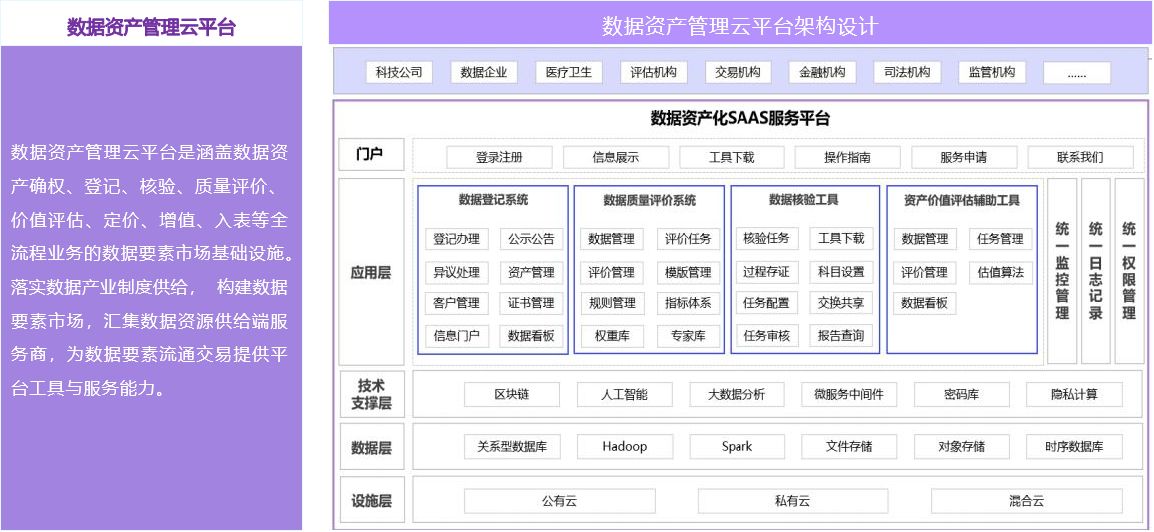1154x532 pixels.
Task: Click the 私有云 box
Action: pyautogui.click(x=792, y=501)
